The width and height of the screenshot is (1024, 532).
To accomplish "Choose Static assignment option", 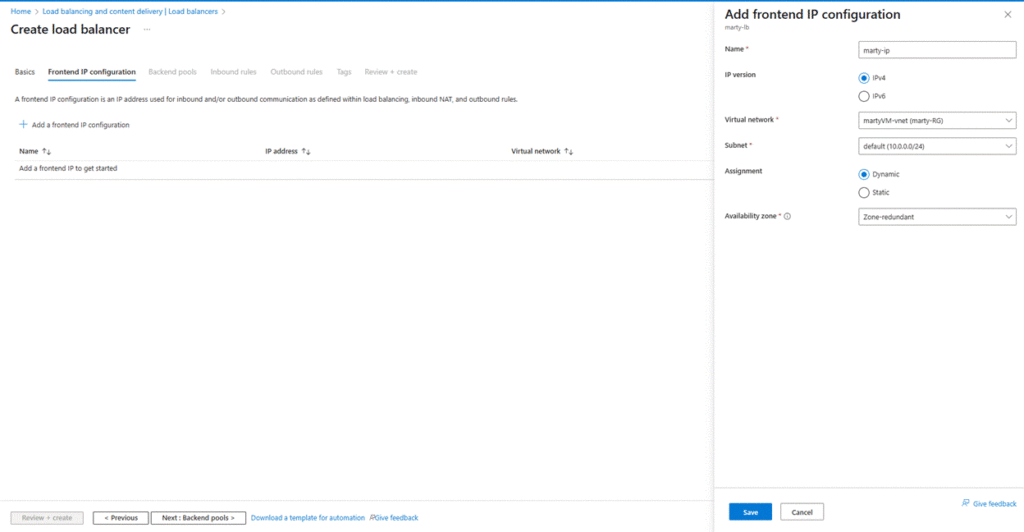I will click(x=864, y=192).
